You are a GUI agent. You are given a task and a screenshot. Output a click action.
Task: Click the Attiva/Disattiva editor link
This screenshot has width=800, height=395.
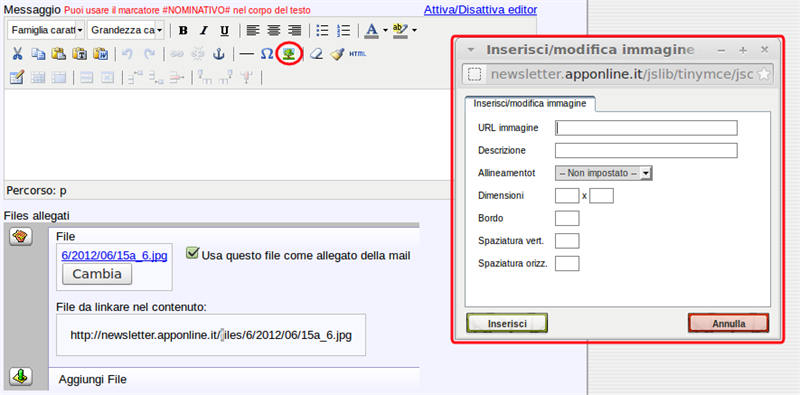pyautogui.click(x=480, y=10)
